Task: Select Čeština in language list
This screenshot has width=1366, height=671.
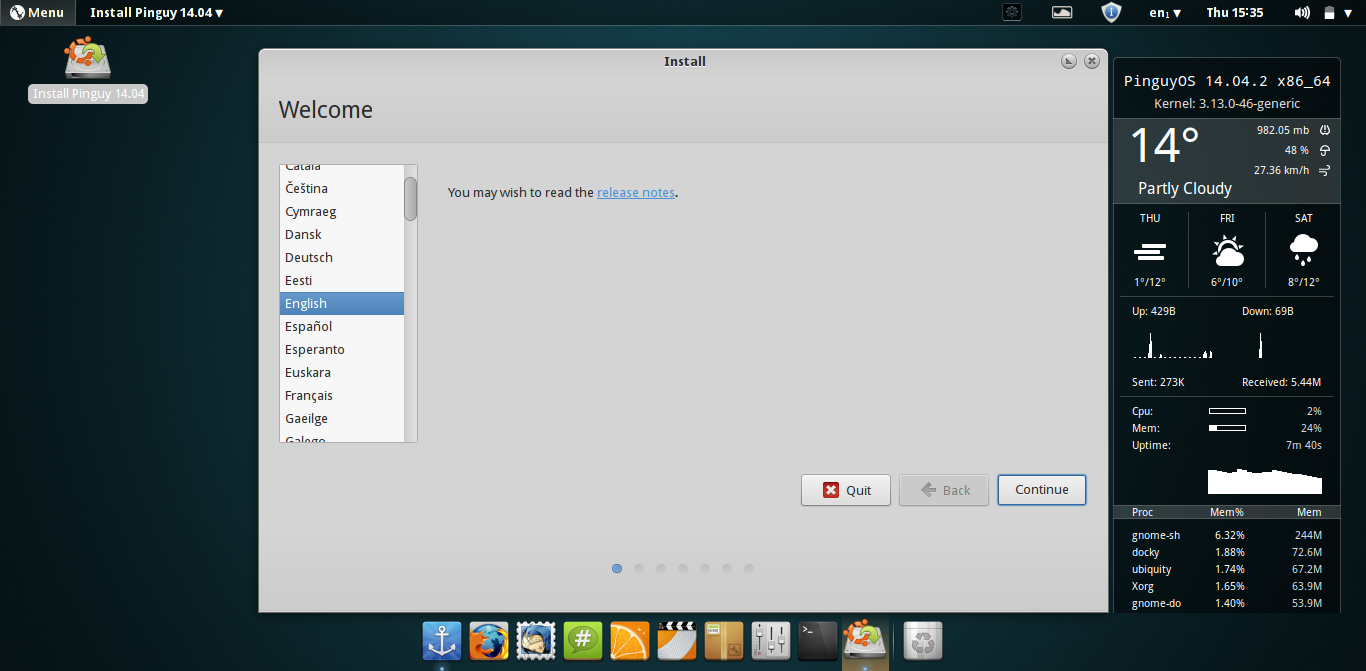Action: click(342, 188)
